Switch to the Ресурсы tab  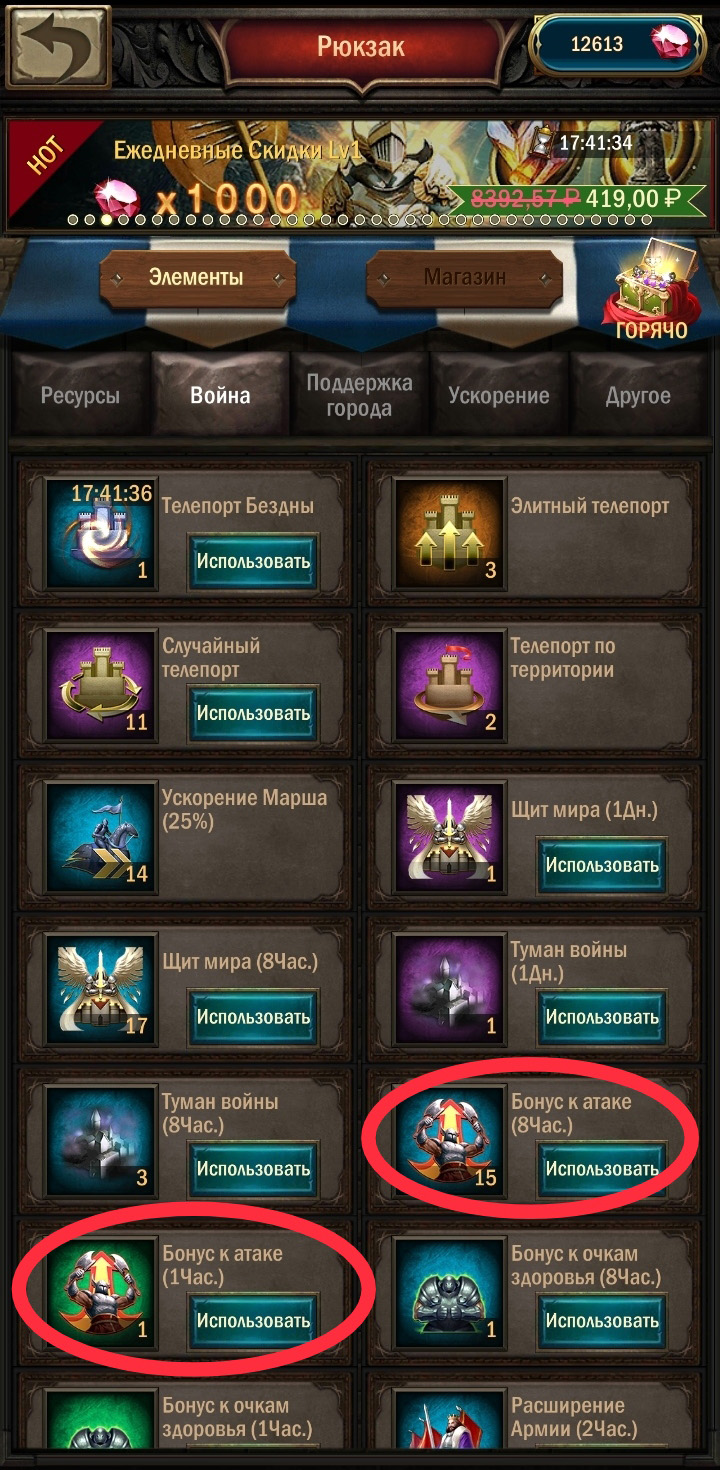[80, 395]
